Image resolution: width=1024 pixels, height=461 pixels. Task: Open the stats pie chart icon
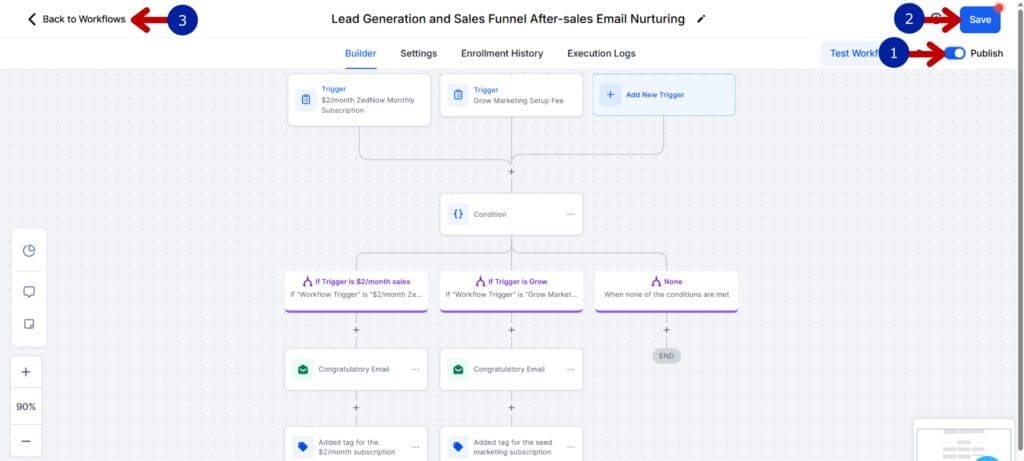pos(29,251)
